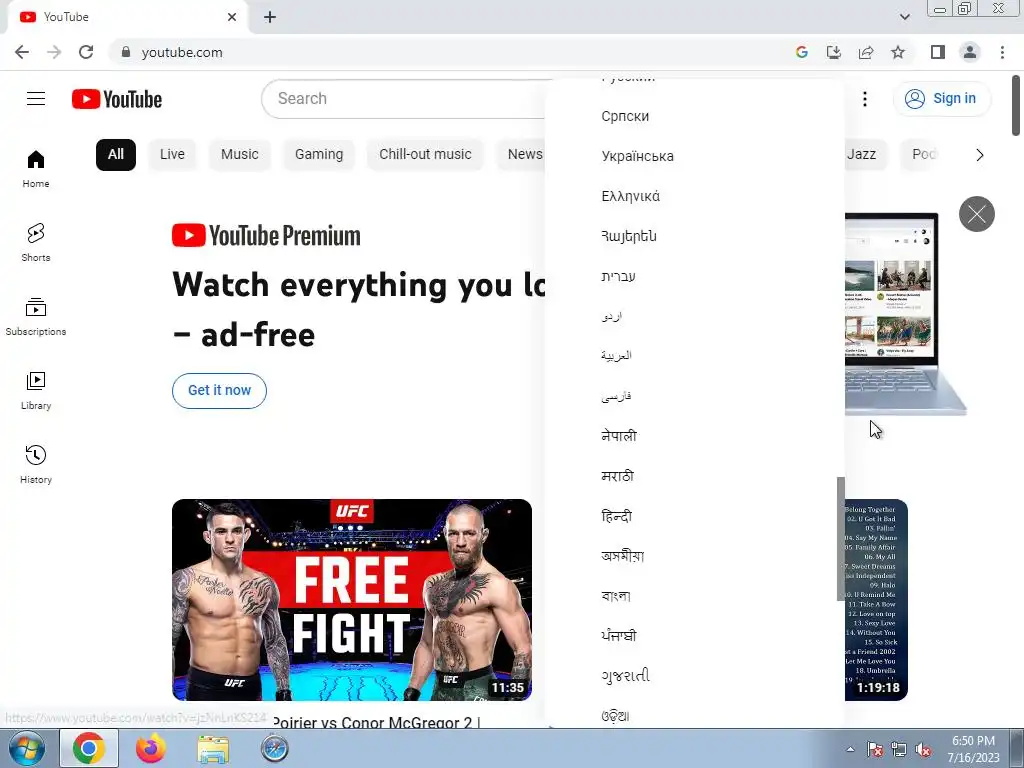Open Library in the sidebar
Viewport: 1024px width, 768px height.
pos(36,391)
